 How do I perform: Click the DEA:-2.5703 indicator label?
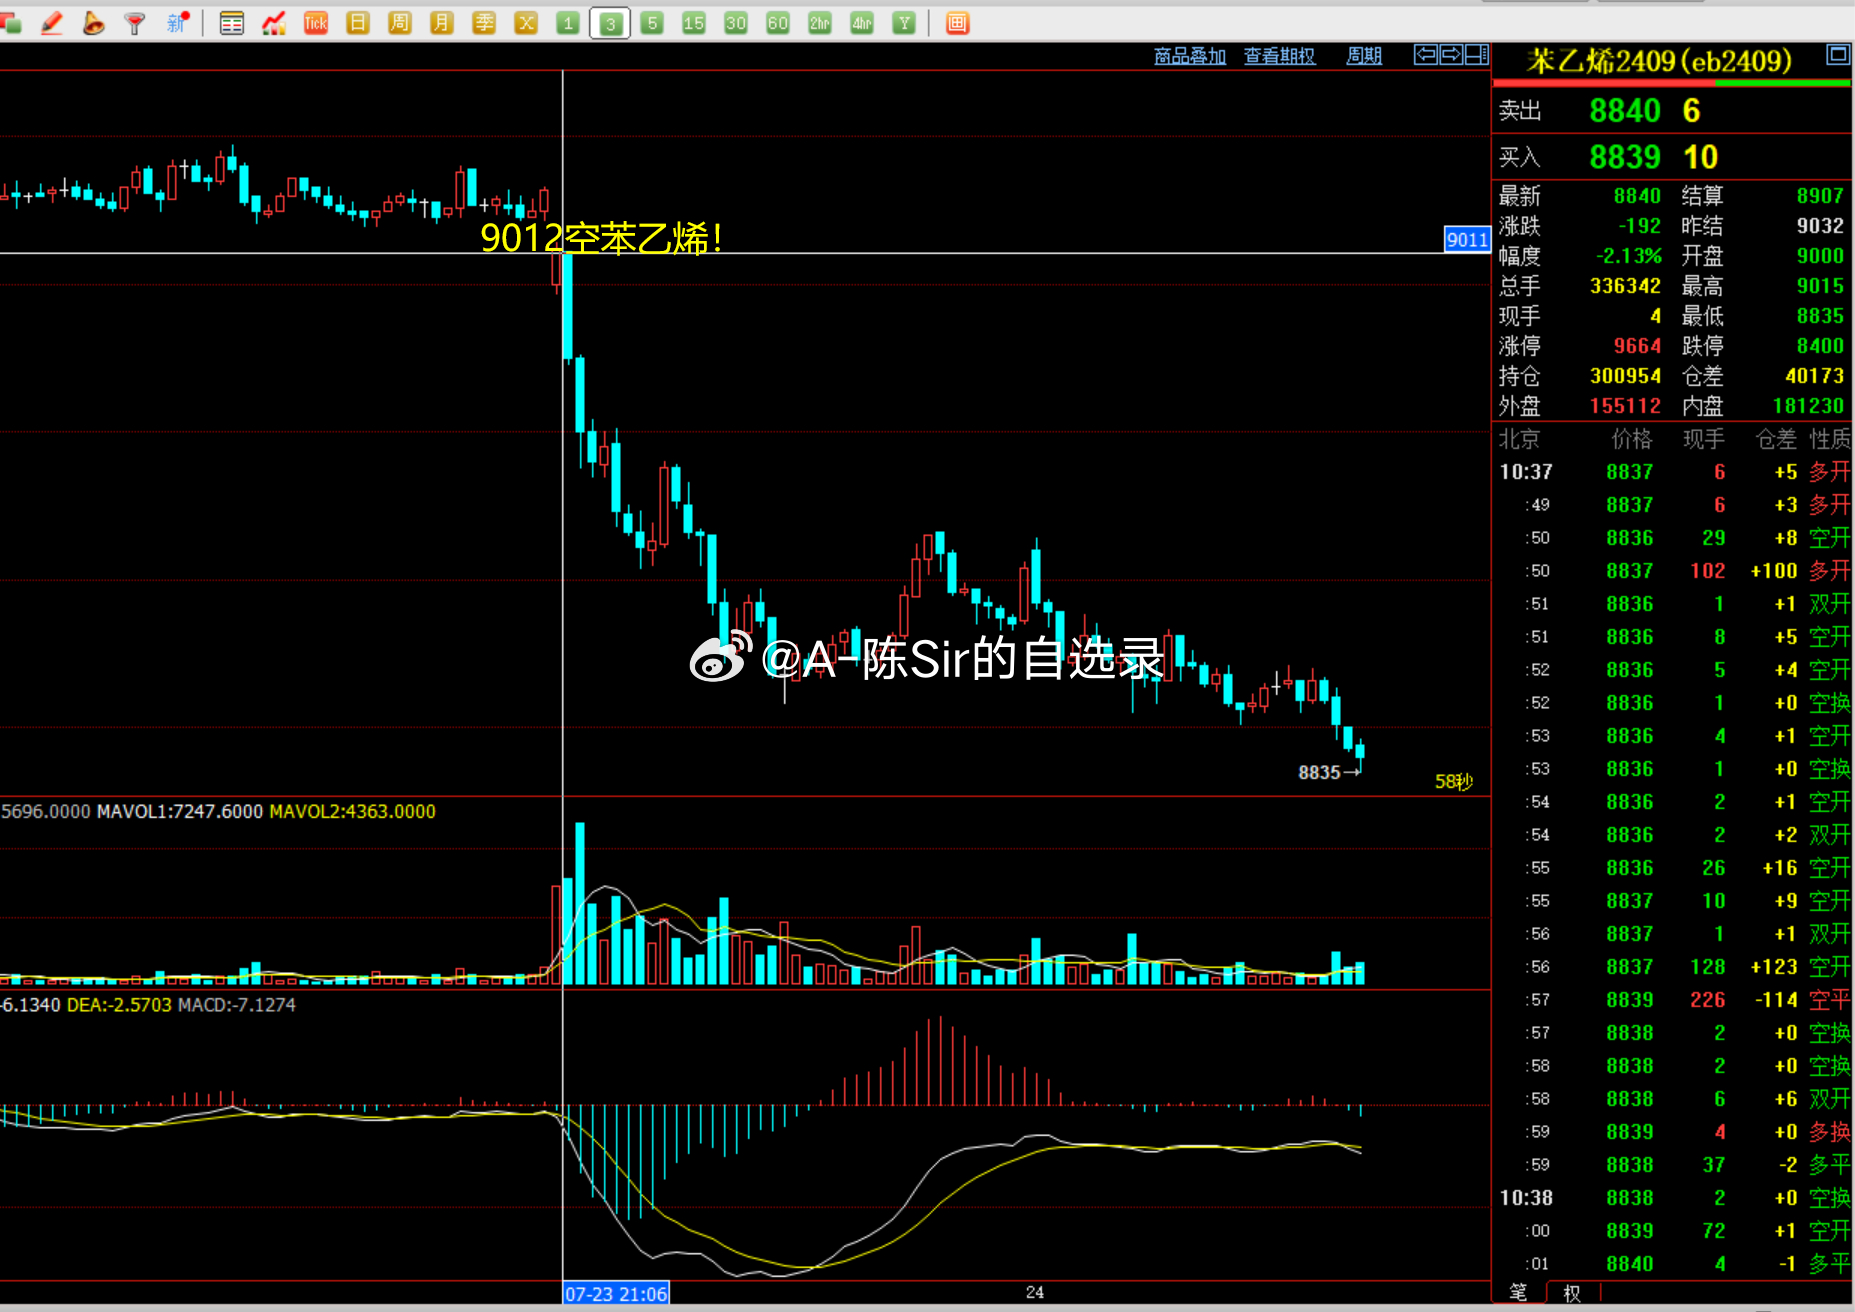pyautogui.click(x=119, y=1004)
